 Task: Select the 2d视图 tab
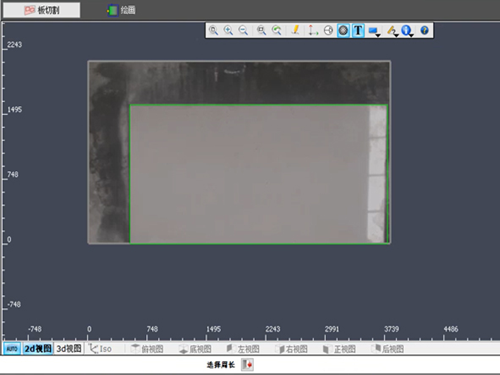pos(38,349)
